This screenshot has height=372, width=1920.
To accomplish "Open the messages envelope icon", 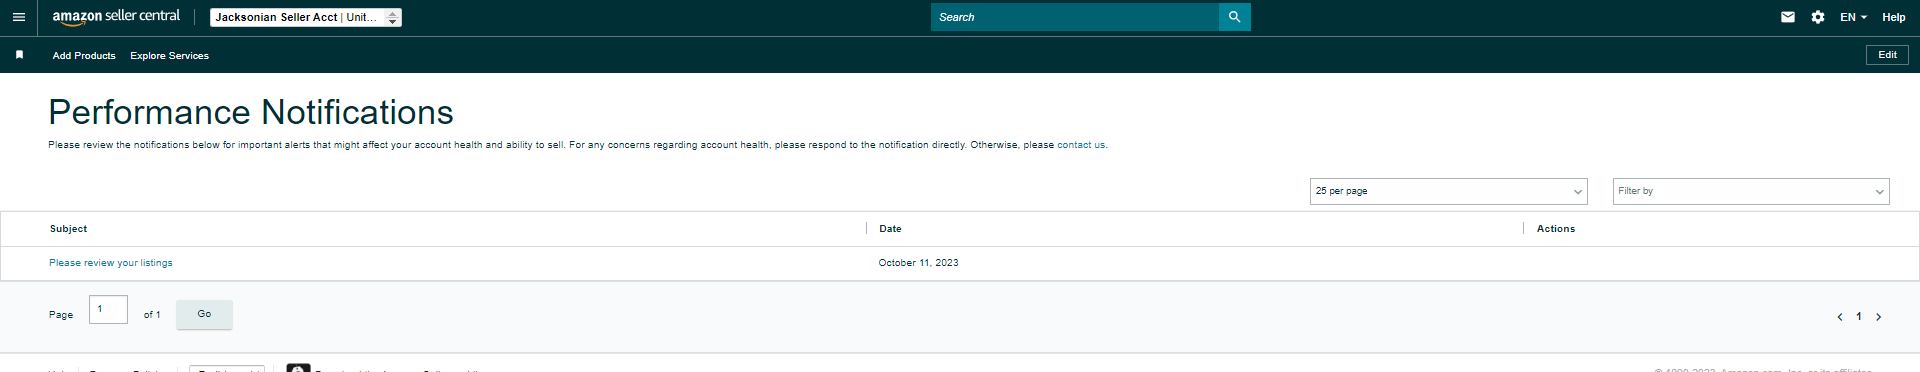I will tap(1788, 17).
